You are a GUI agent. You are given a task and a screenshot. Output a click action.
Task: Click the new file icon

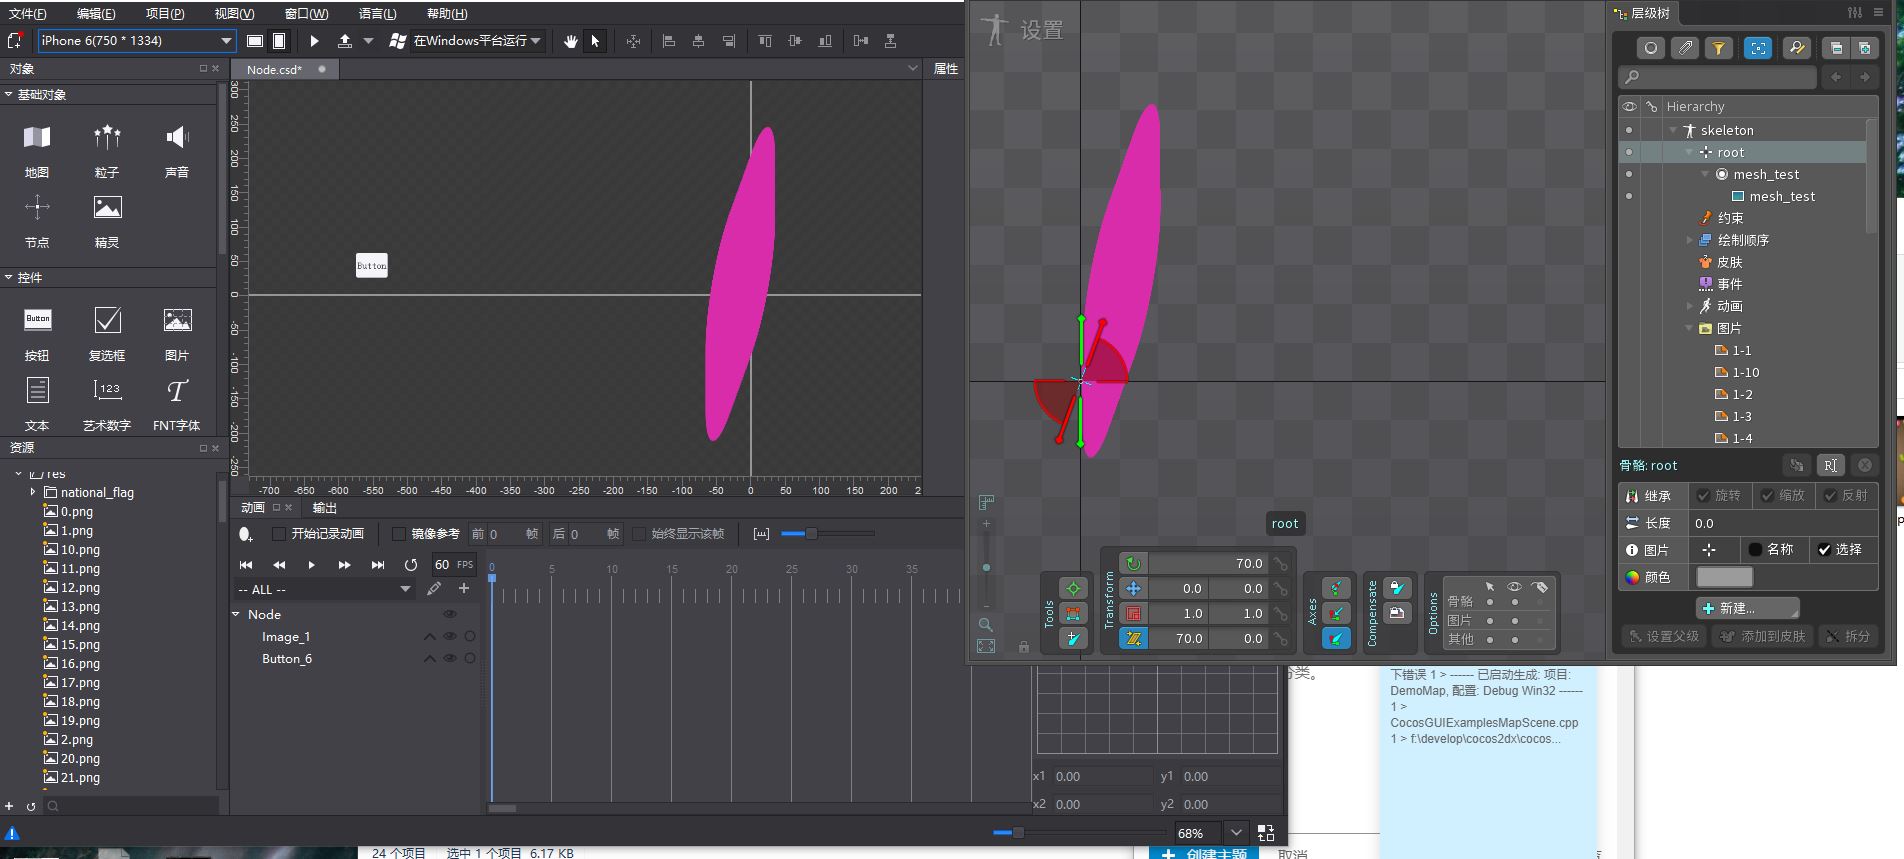(15, 41)
